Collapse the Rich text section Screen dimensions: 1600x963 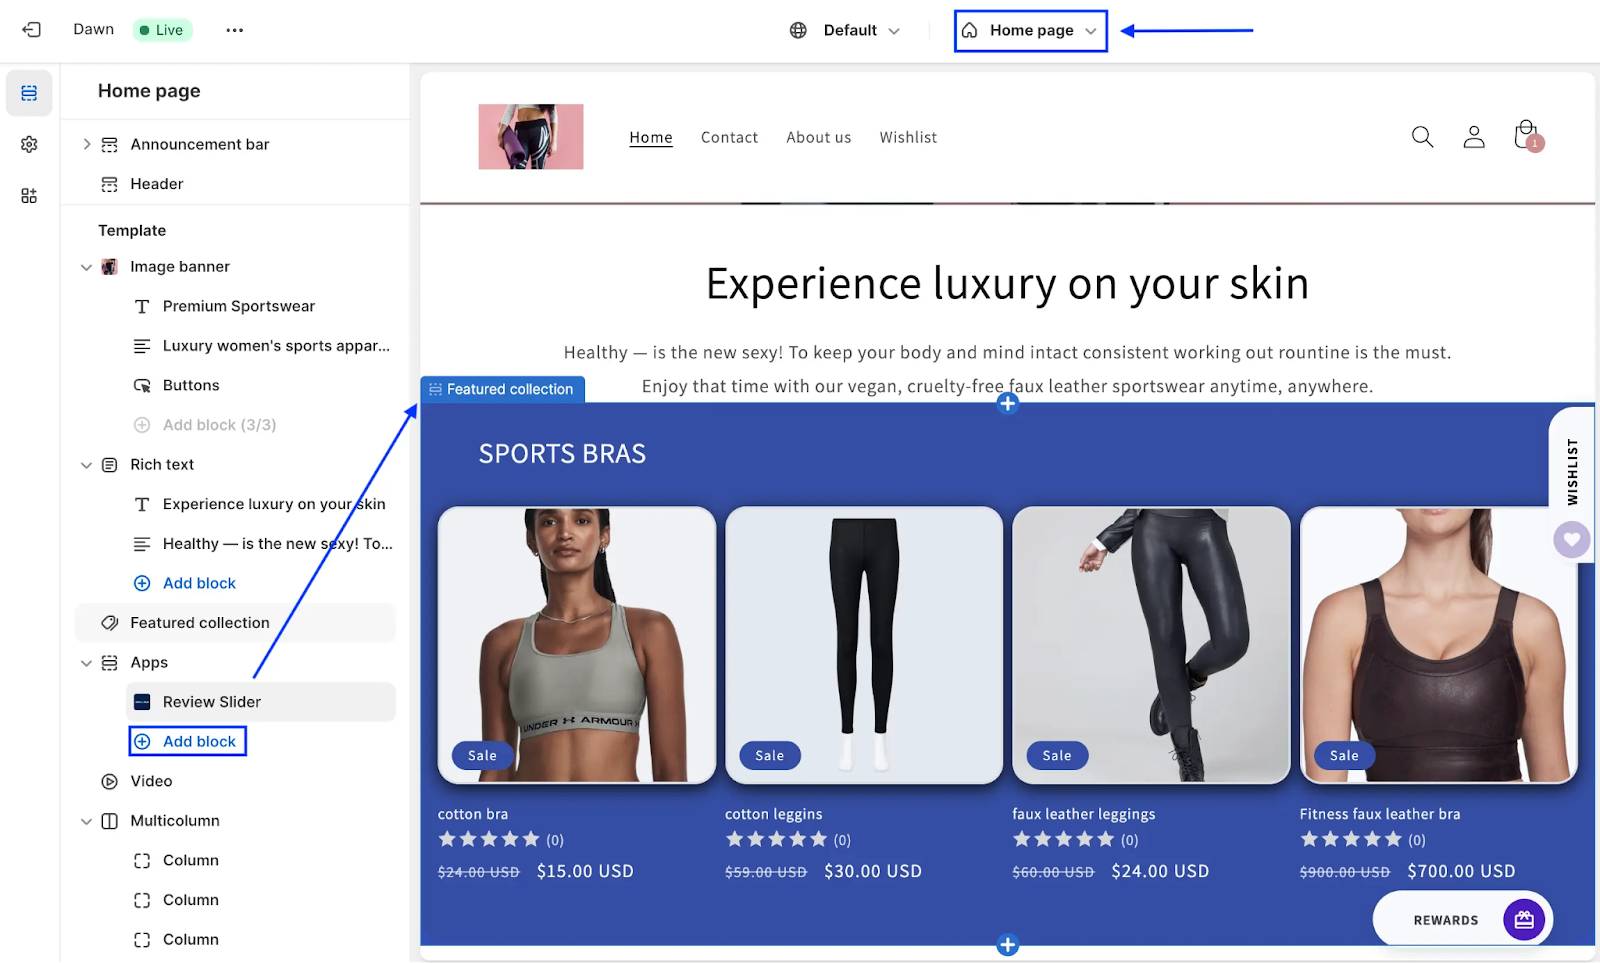86,464
